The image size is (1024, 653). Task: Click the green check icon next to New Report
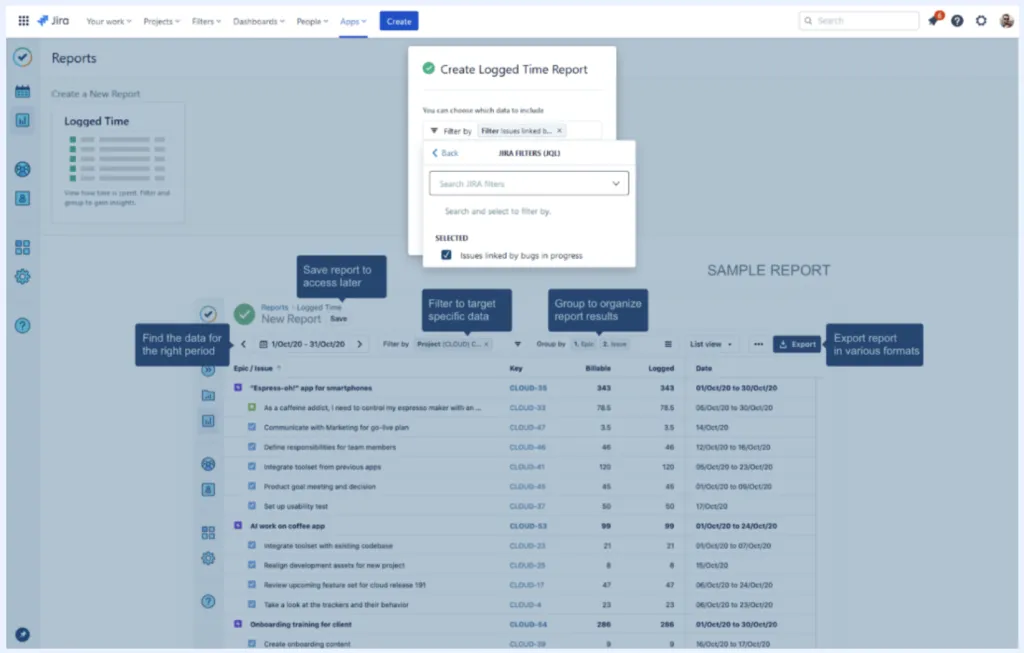[245, 314]
